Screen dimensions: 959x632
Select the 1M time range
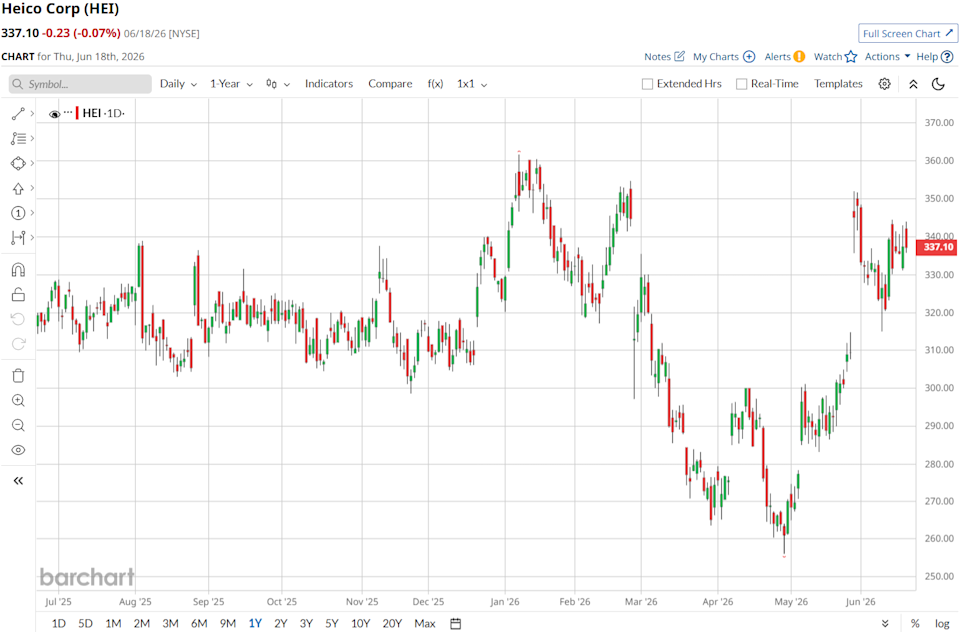point(113,623)
